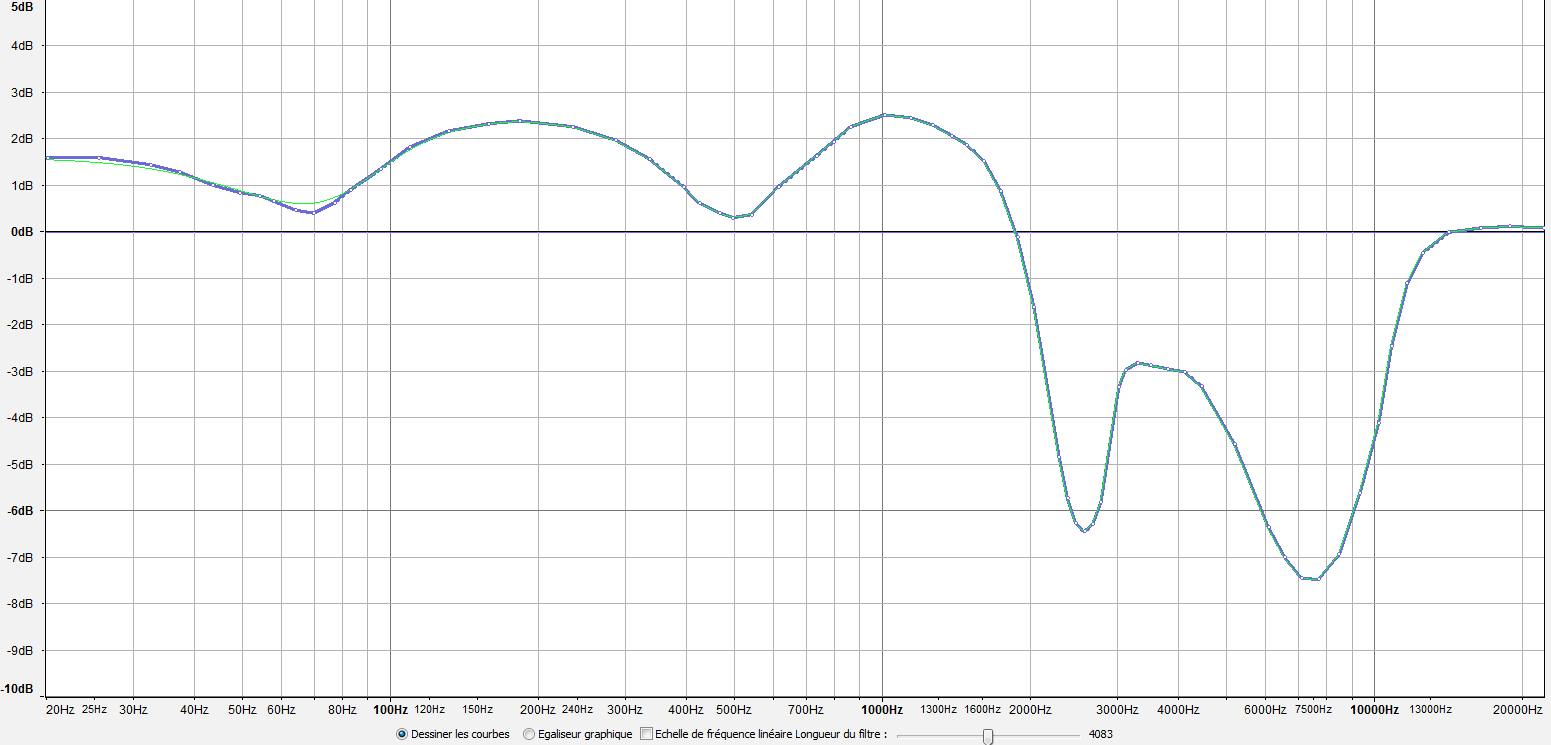Click the curve dip bottom near 7500Hz

(x=1315, y=579)
